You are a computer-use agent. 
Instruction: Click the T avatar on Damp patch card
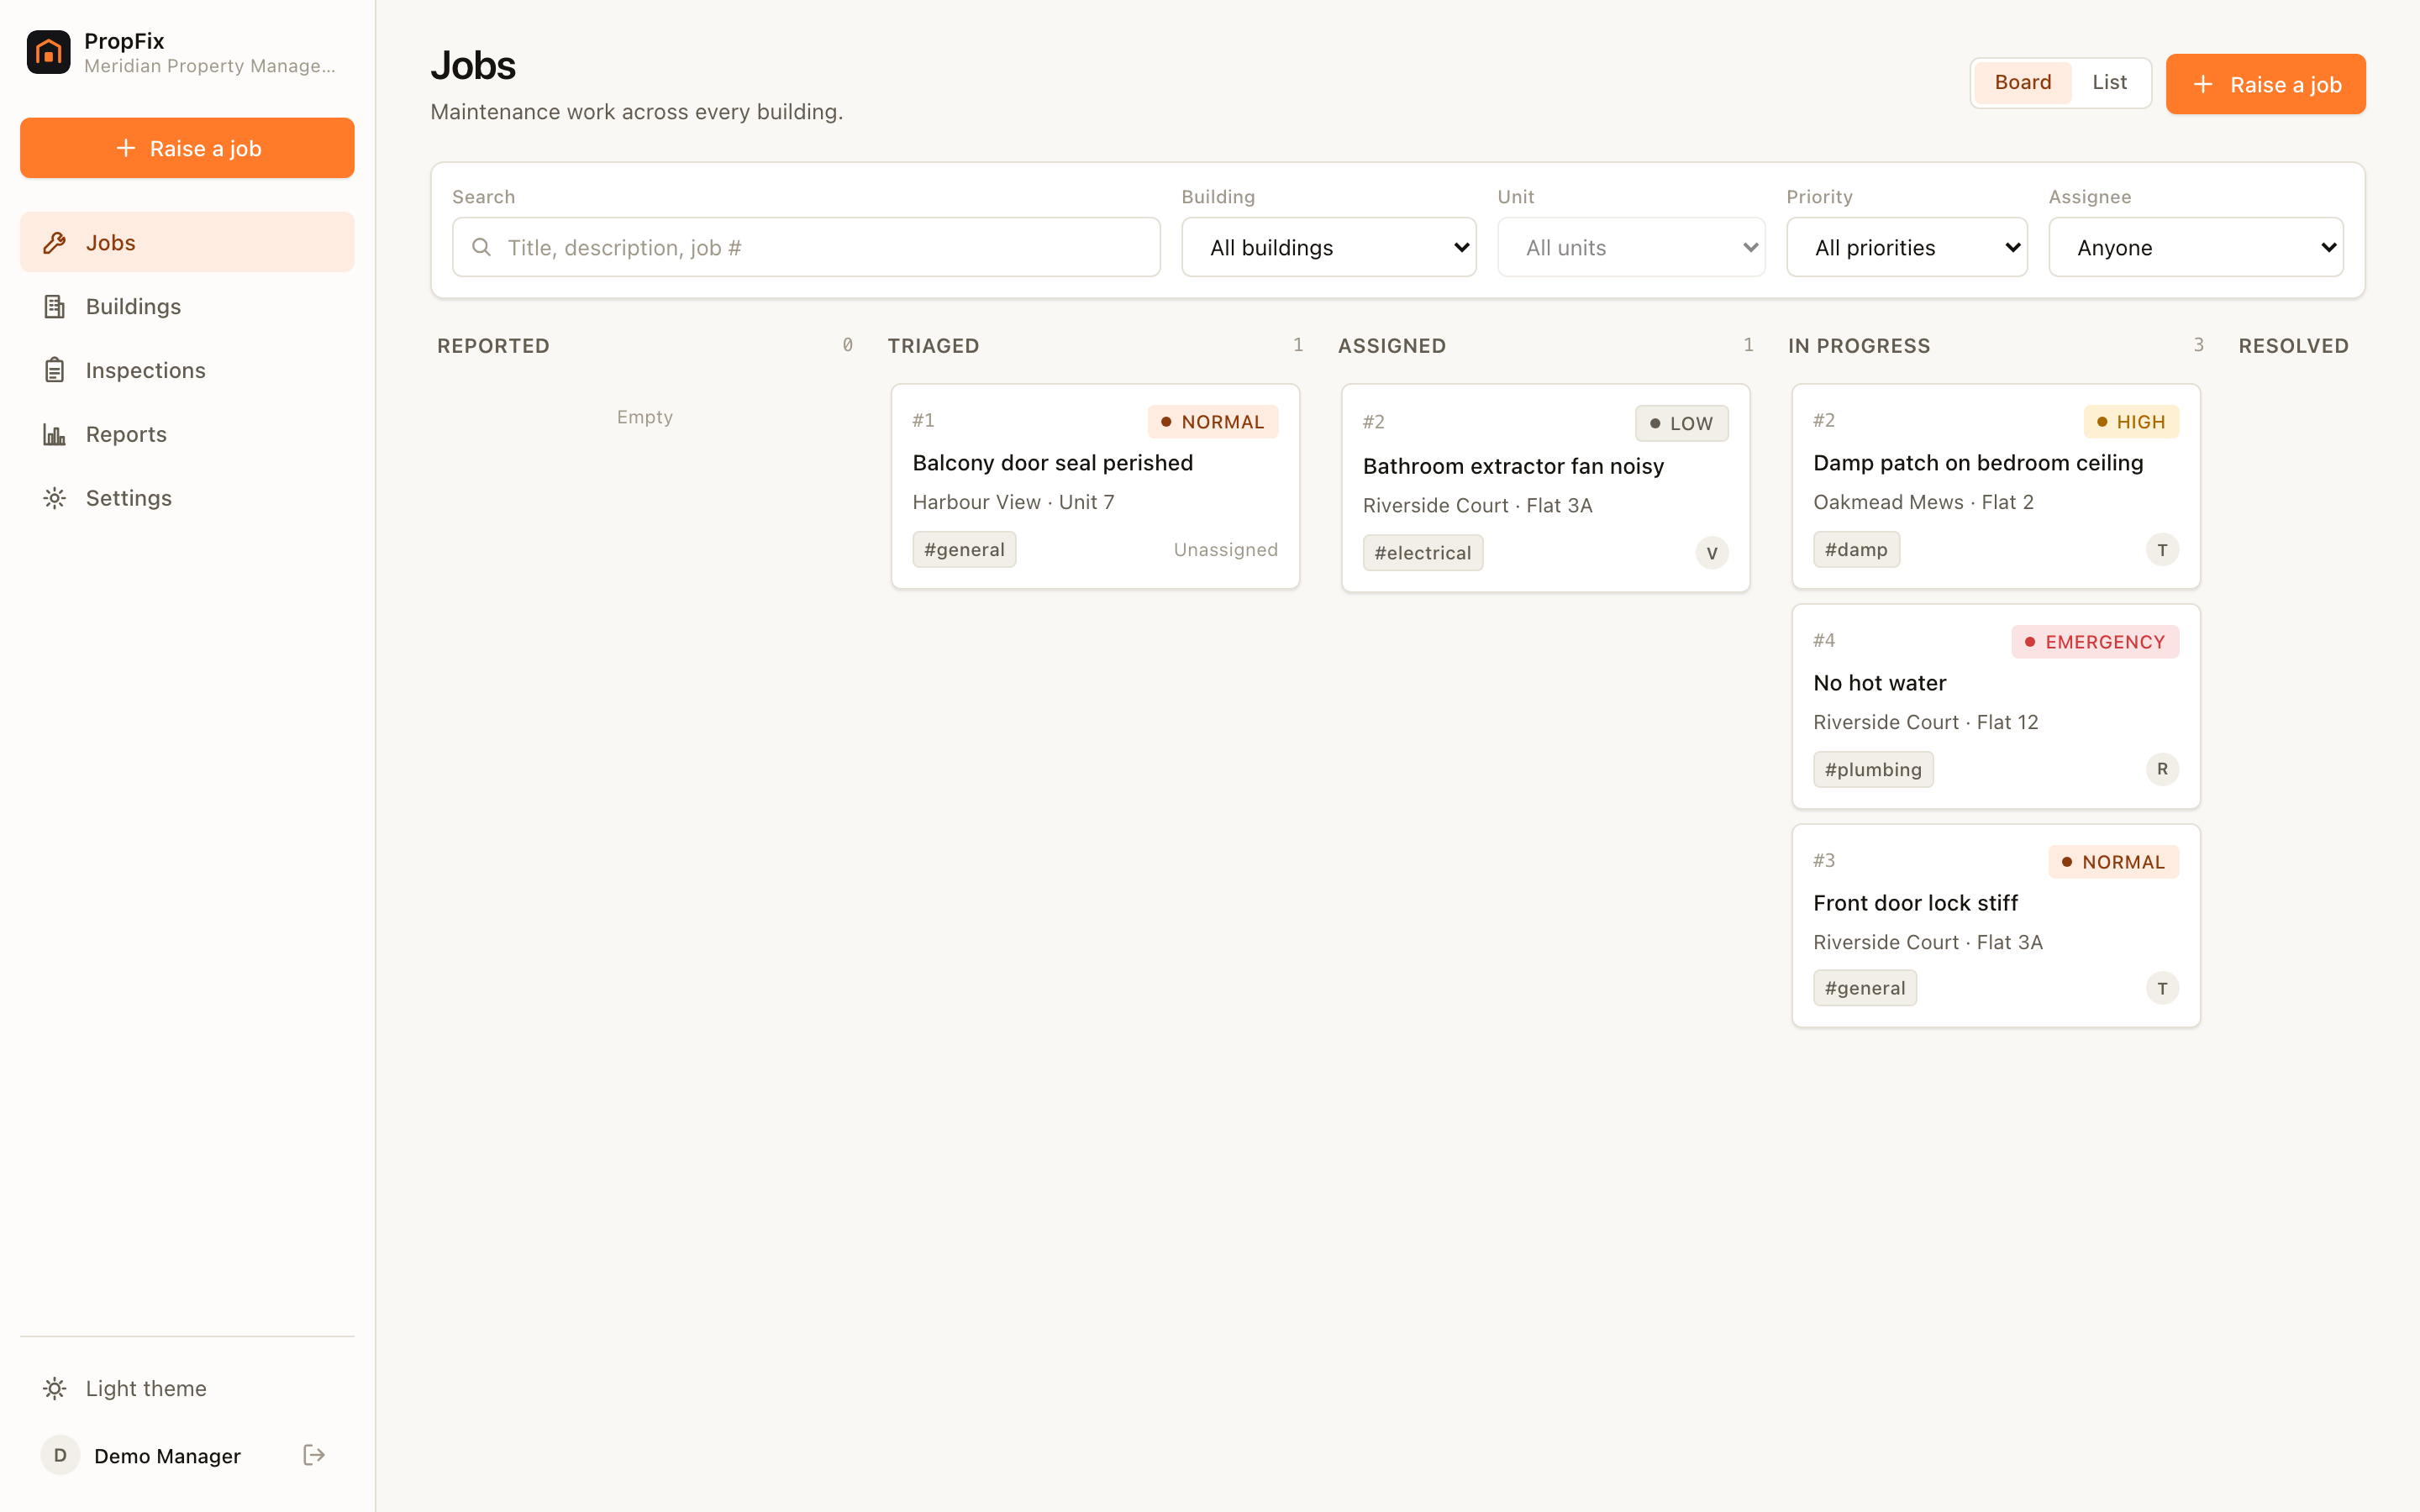2162,550
